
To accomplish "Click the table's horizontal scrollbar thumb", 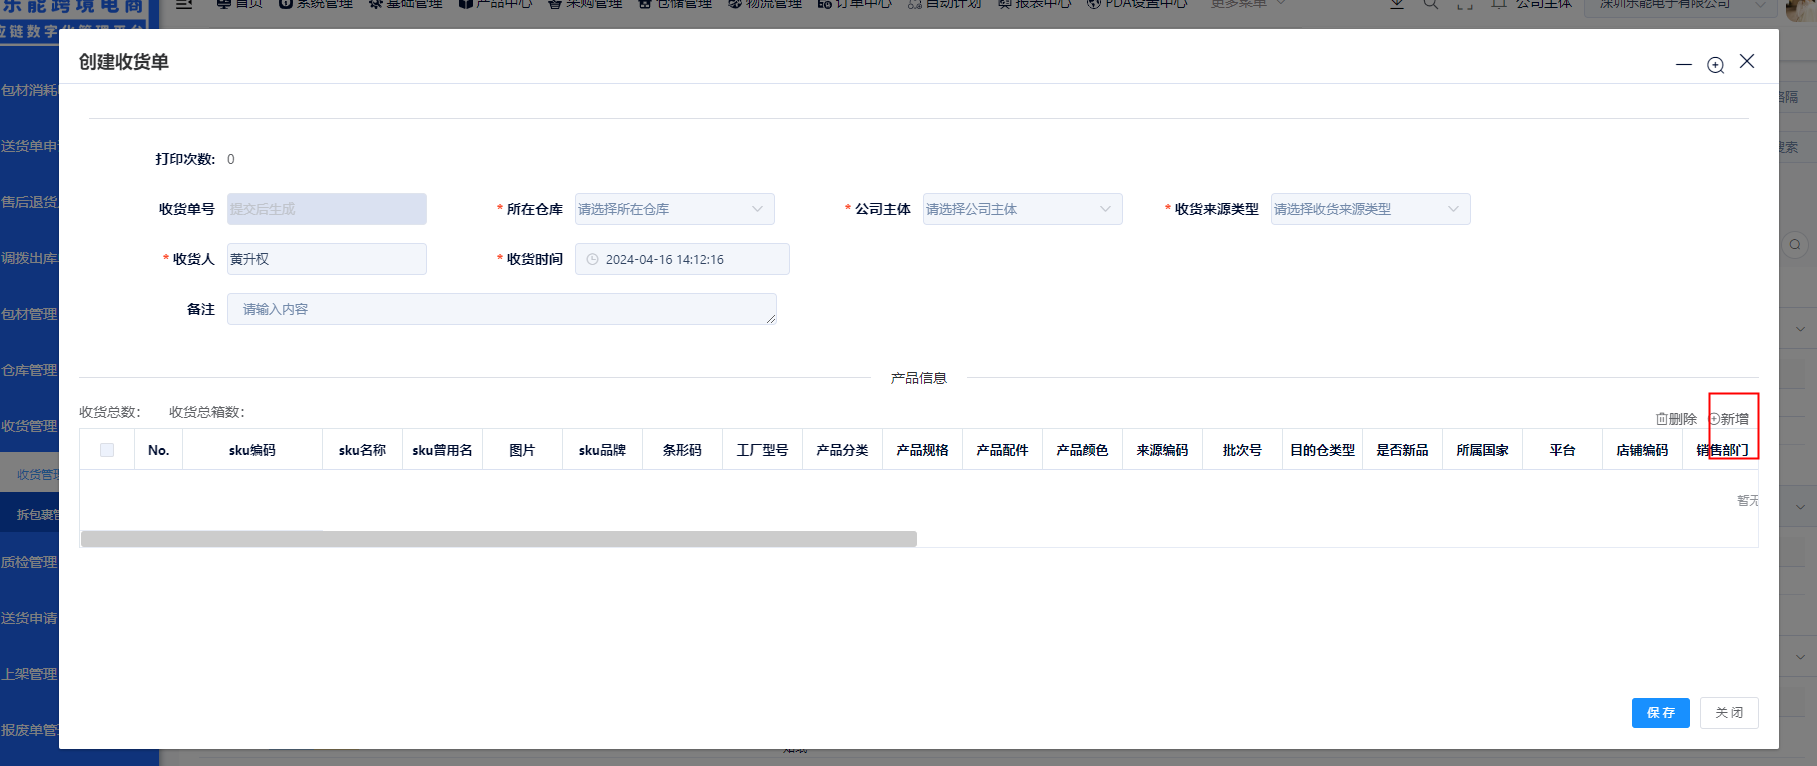I will [x=498, y=539].
